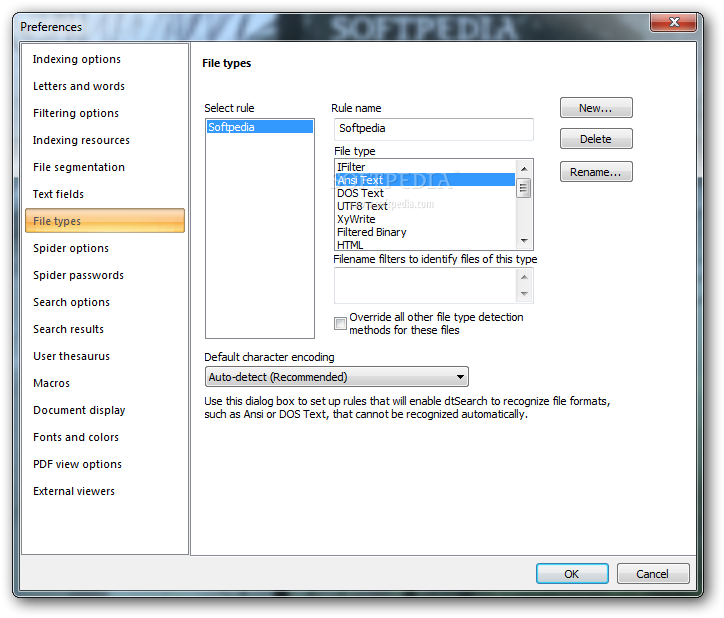The width and height of the screenshot is (724, 618).
Task: Choose DOS Text file type
Action: (425, 193)
